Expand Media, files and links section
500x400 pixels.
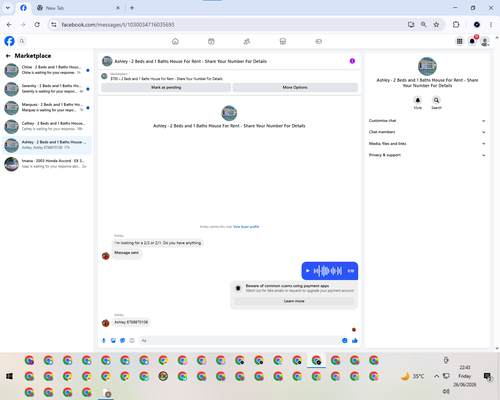[427, 144]
